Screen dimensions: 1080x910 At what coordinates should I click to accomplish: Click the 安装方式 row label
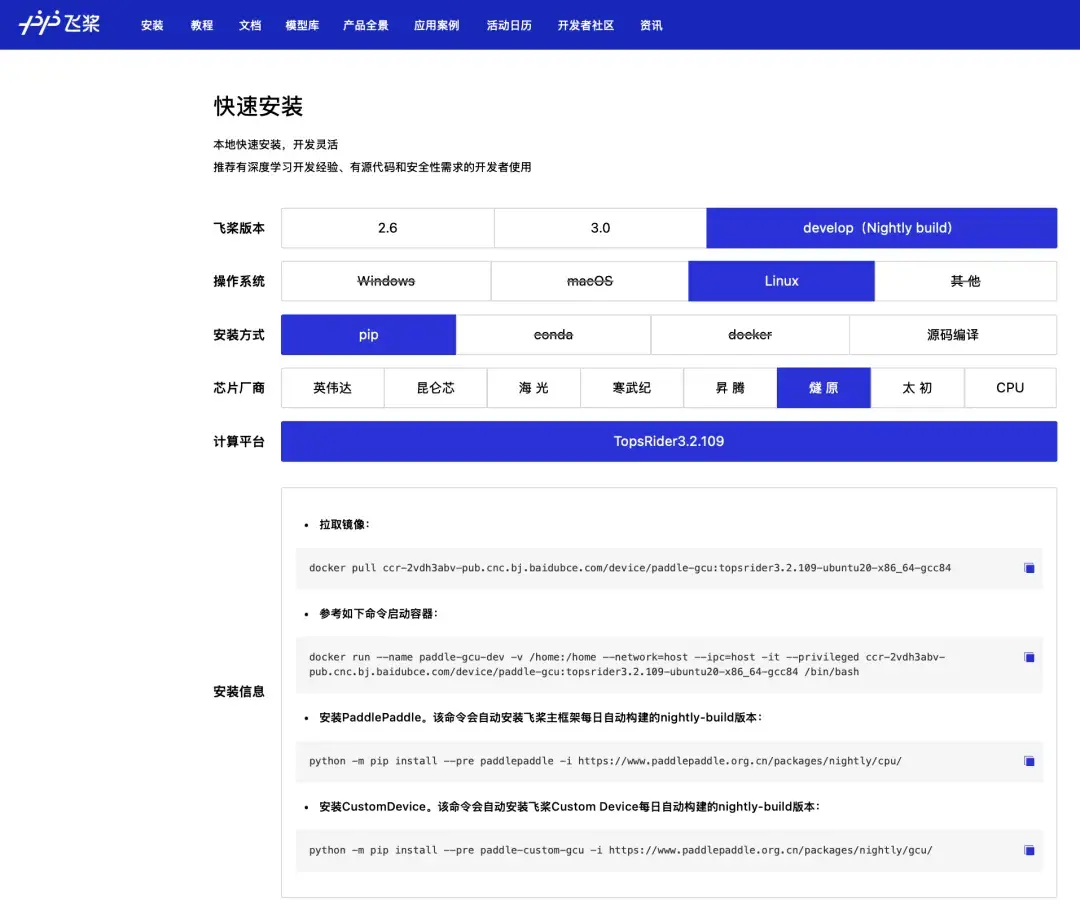[239, 335]
